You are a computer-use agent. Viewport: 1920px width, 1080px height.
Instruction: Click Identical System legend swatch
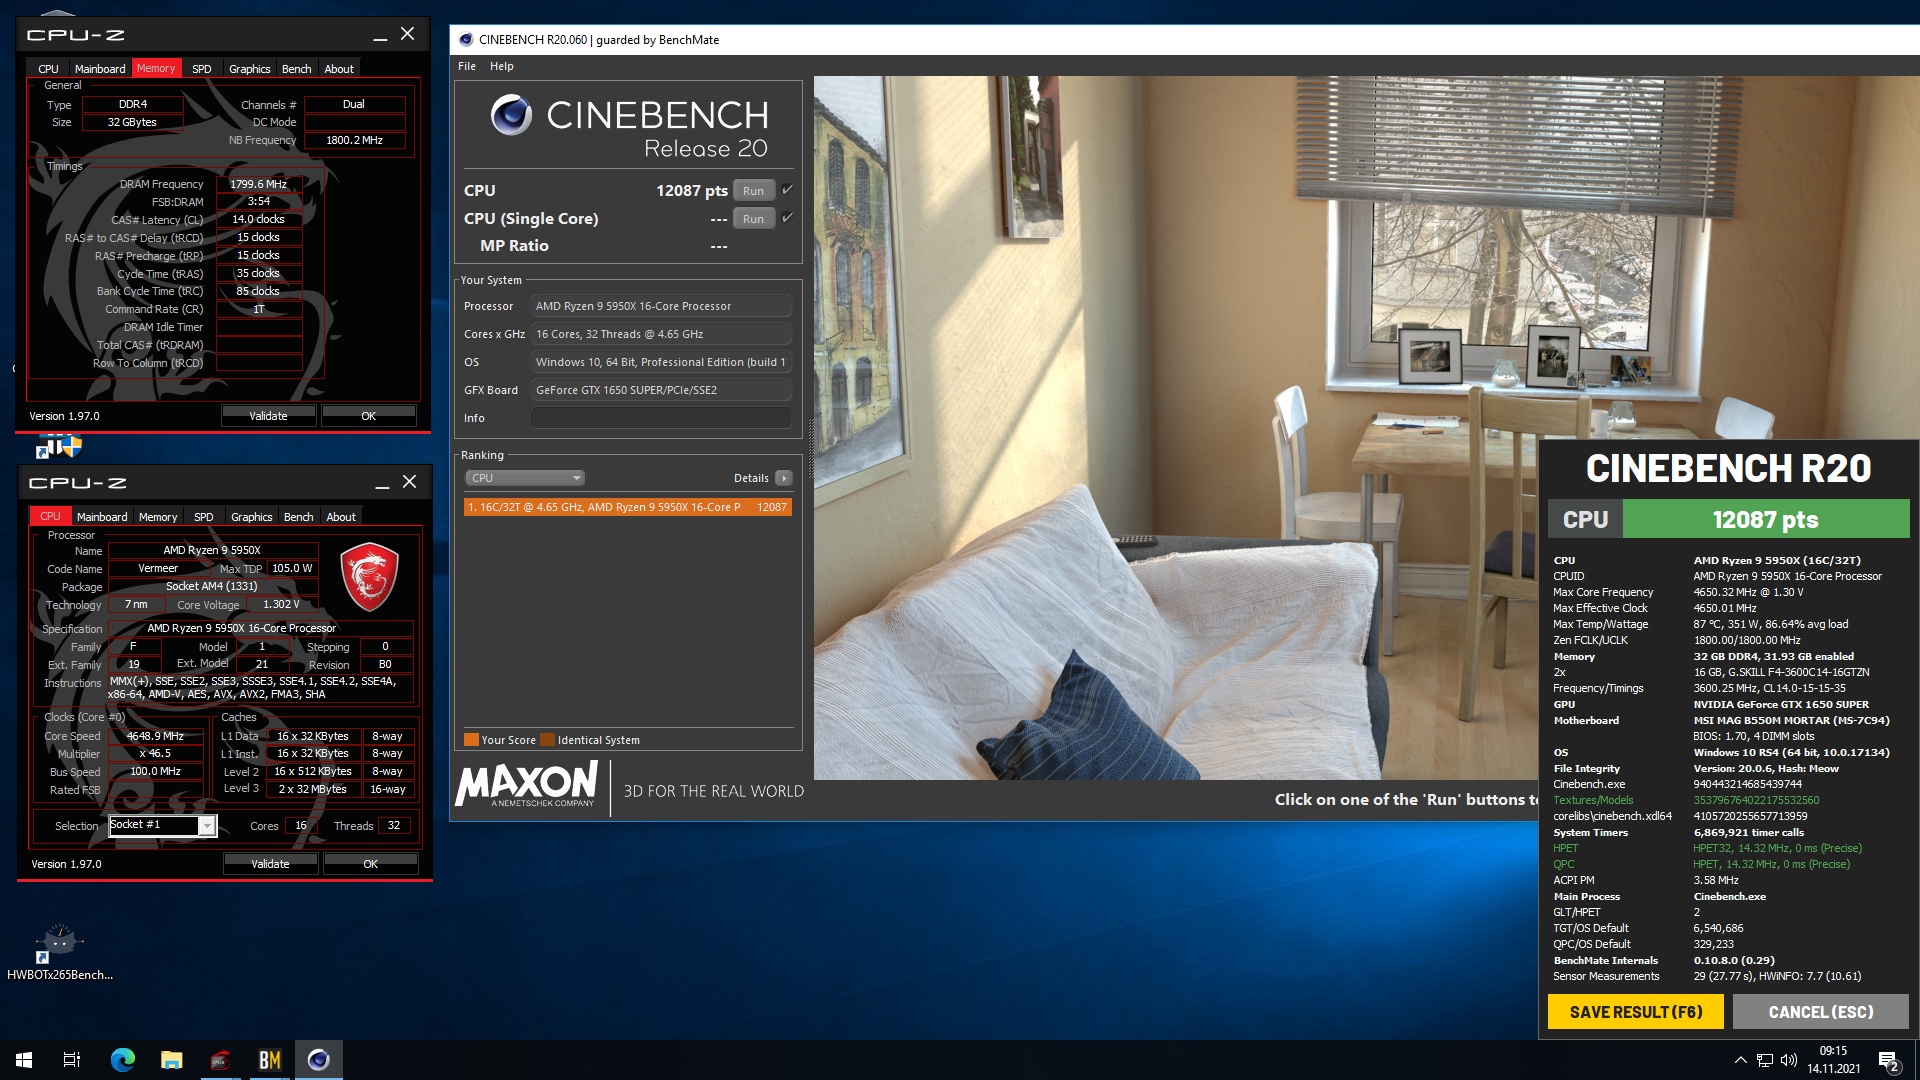click(x=547, y=740)
